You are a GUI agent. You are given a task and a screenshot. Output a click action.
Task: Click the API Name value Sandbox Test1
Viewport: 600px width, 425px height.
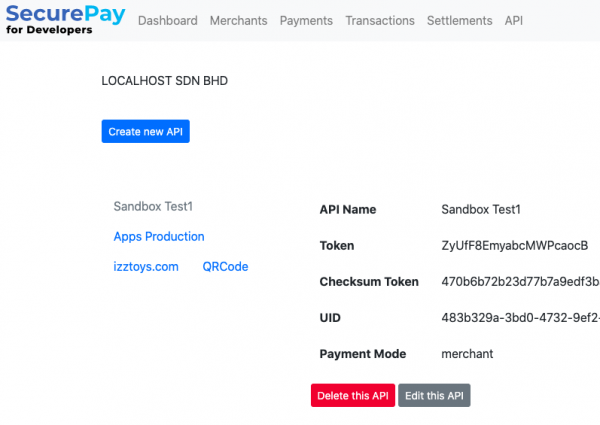pos(481,209)
